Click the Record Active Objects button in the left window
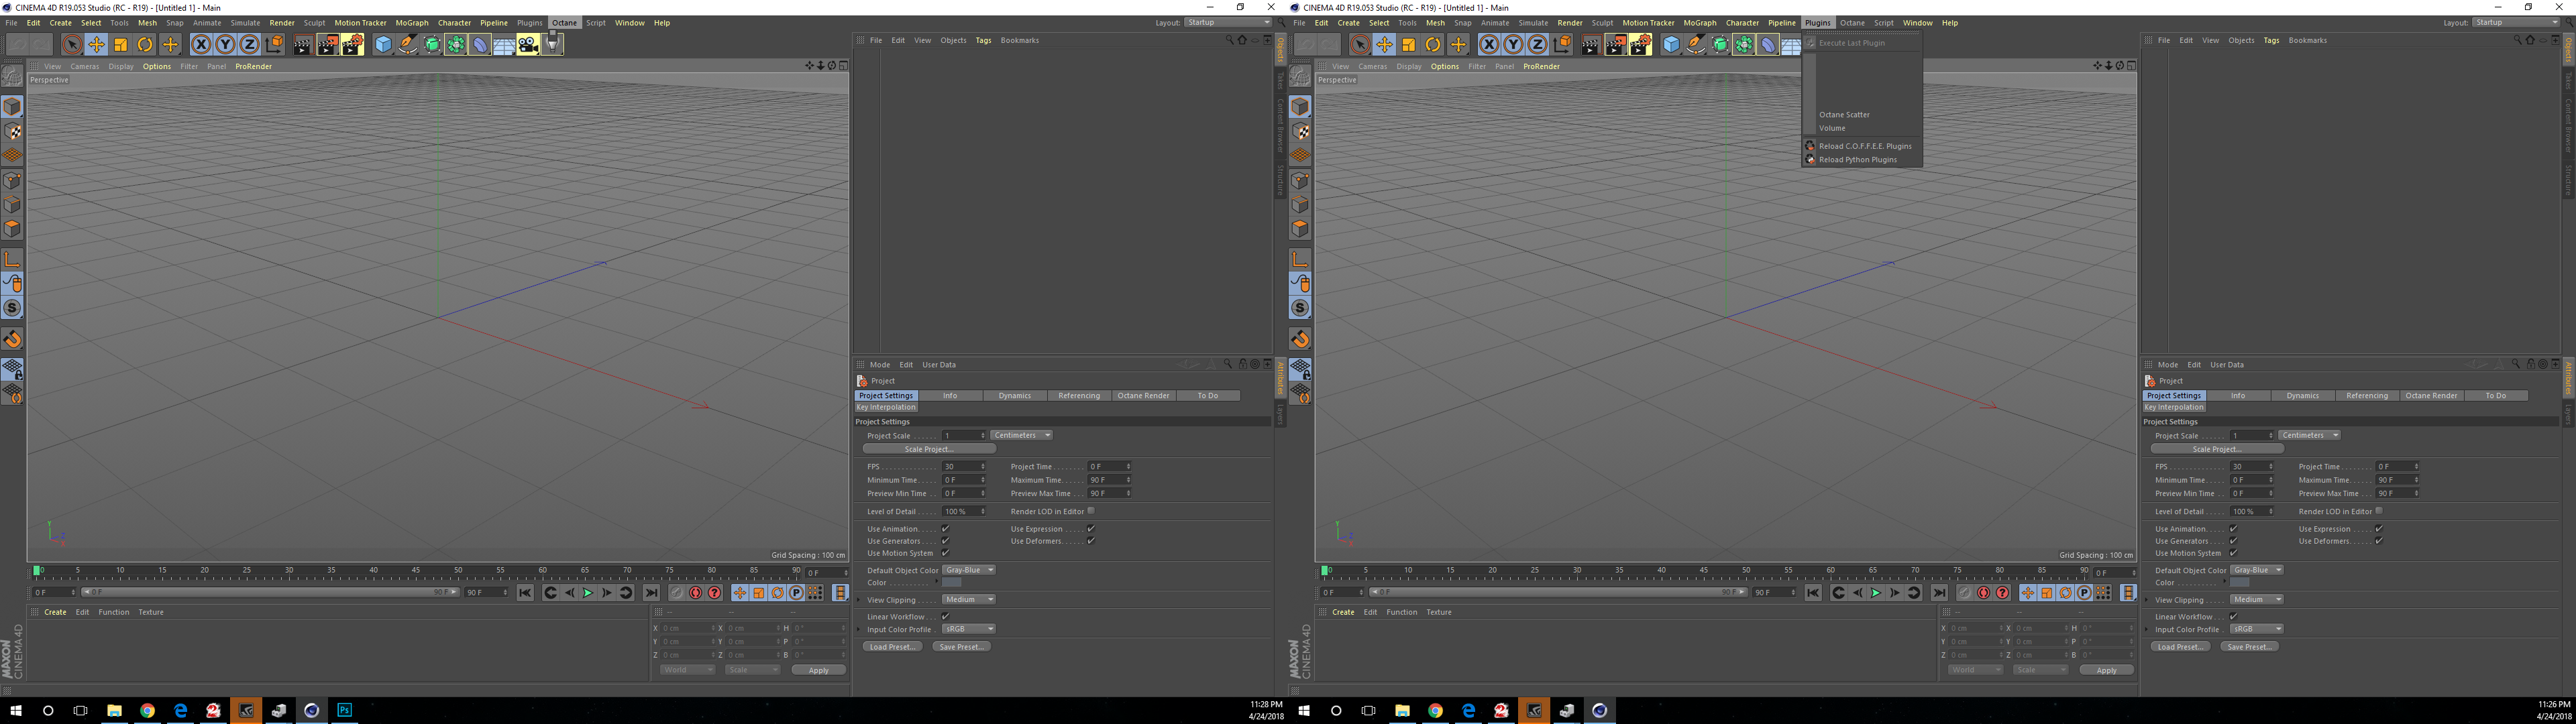Image resolution: width=2576 pixels, height=724 pixels. [677, 593]
